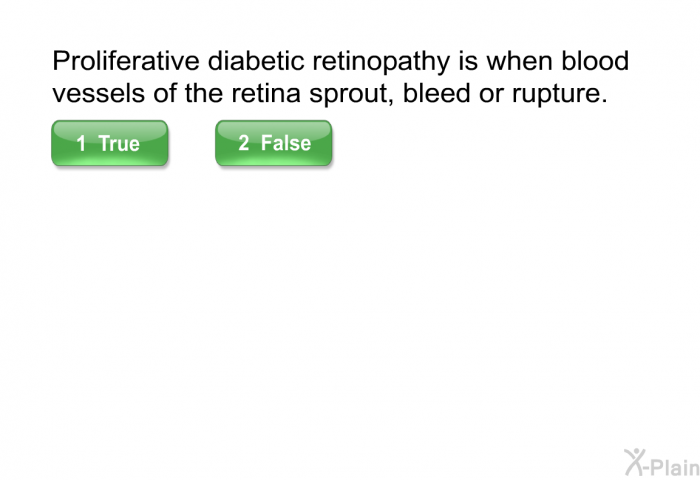Choose the False answer button

coord(273,143)
